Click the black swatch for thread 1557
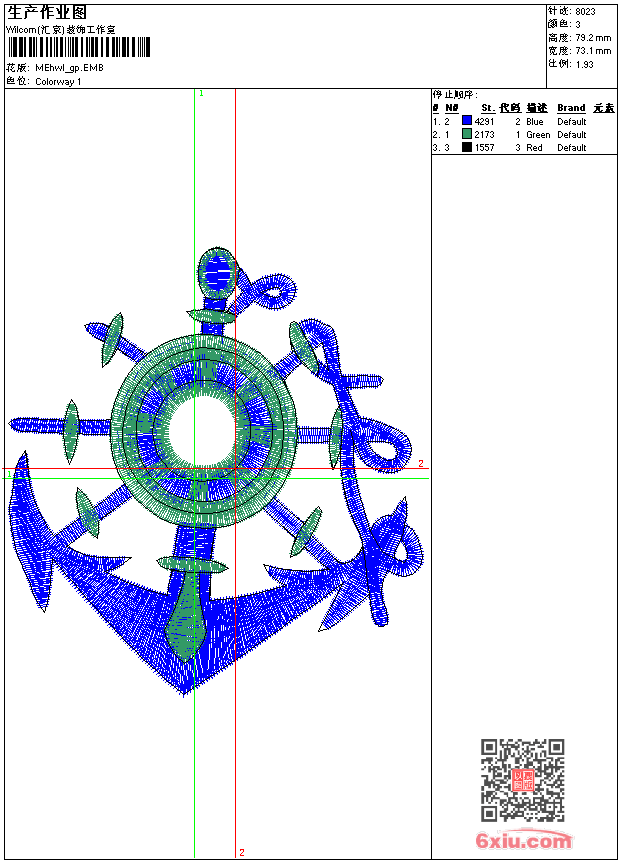 pos(467,148)
